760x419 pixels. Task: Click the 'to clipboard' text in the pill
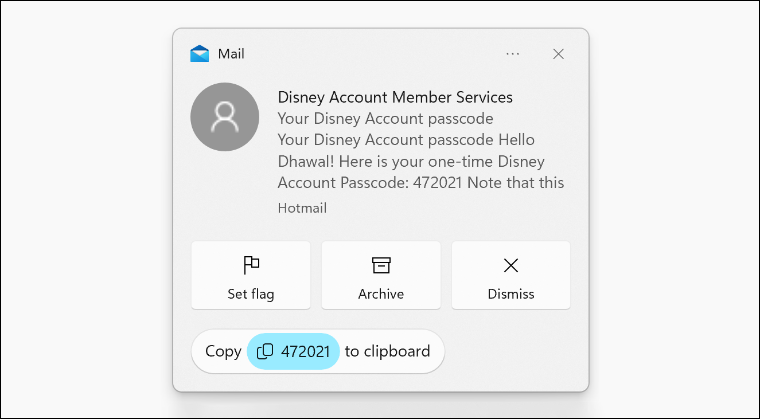(387, 351)
